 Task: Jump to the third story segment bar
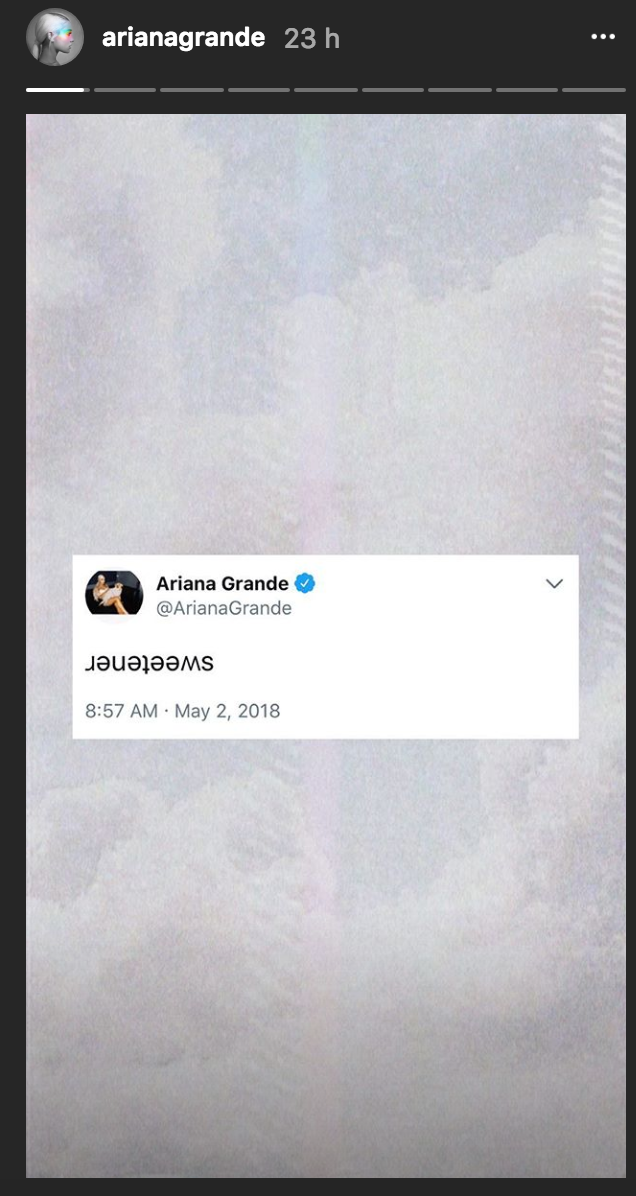pyautogui.click(x=192, y=90)
